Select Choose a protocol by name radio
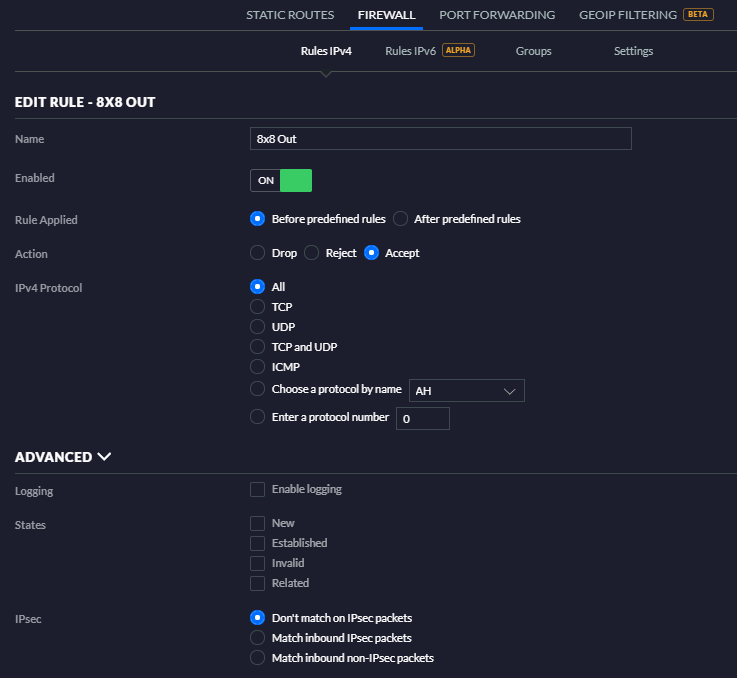Screen dimensions: 737x678 (x=257, y=389)
